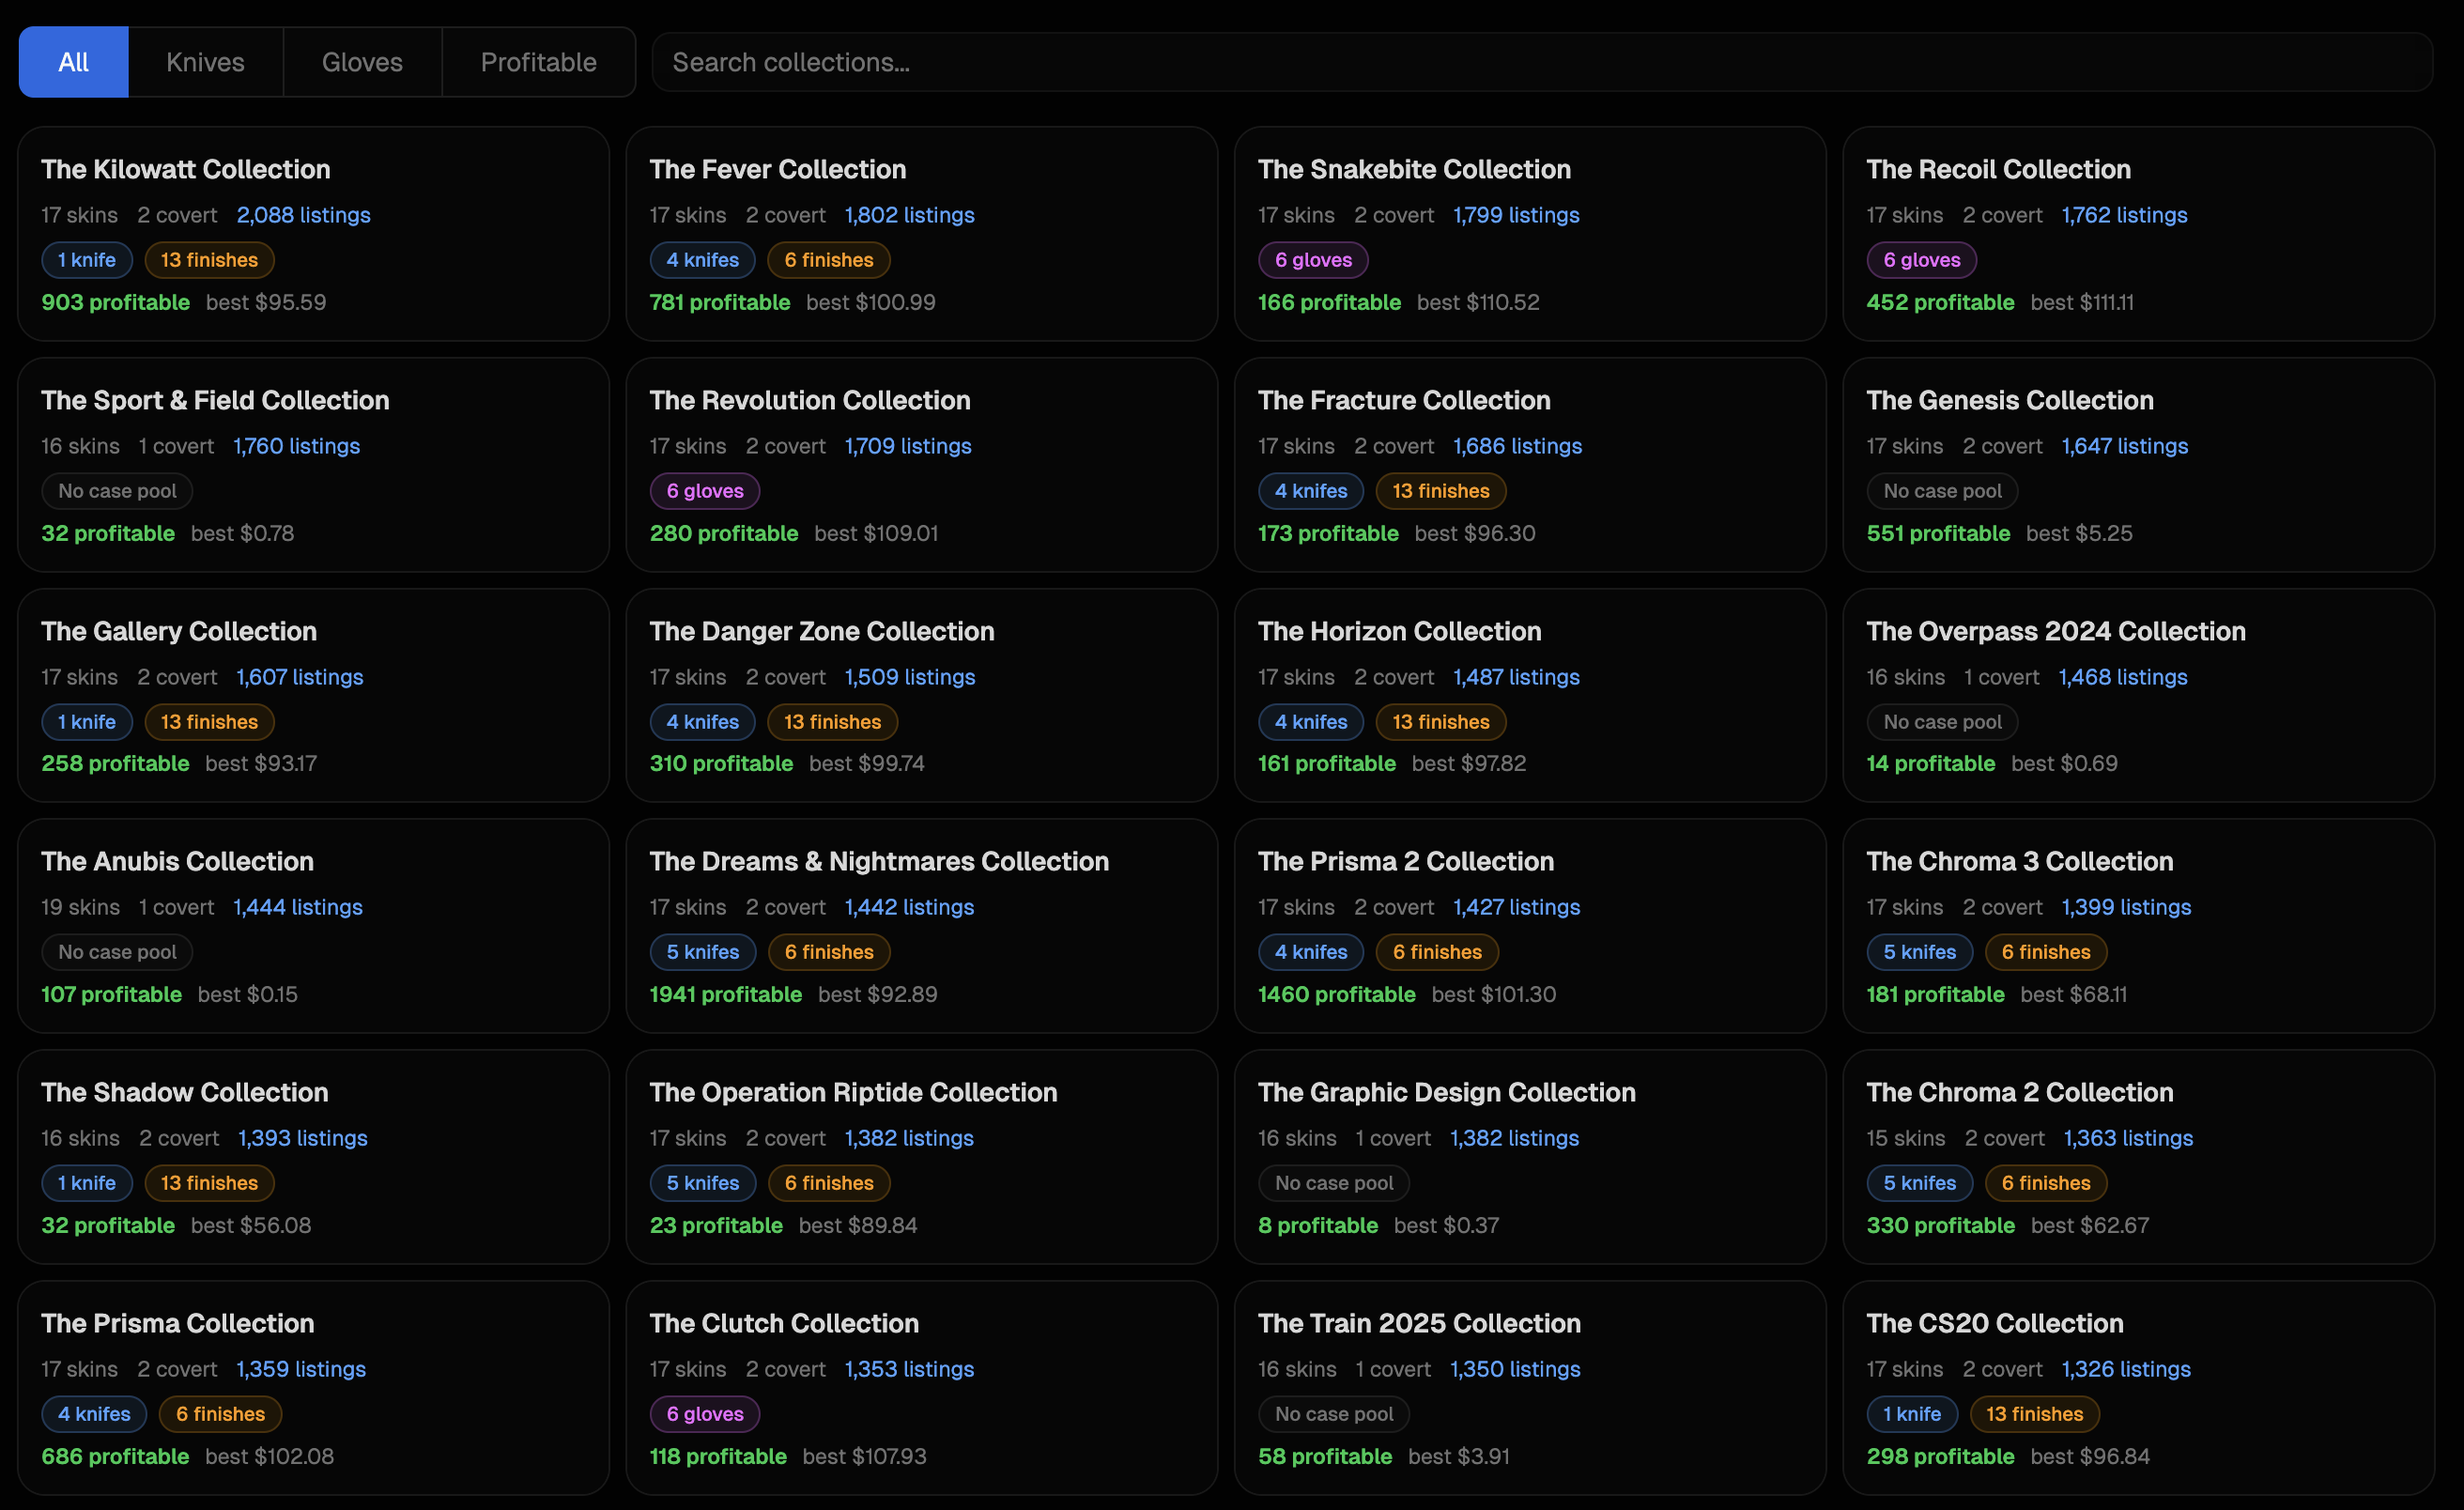Click 5 knifes badge in Dreams & Nightmares
This screenshot has height=1510, width=2464.
[x=702, y=952]
